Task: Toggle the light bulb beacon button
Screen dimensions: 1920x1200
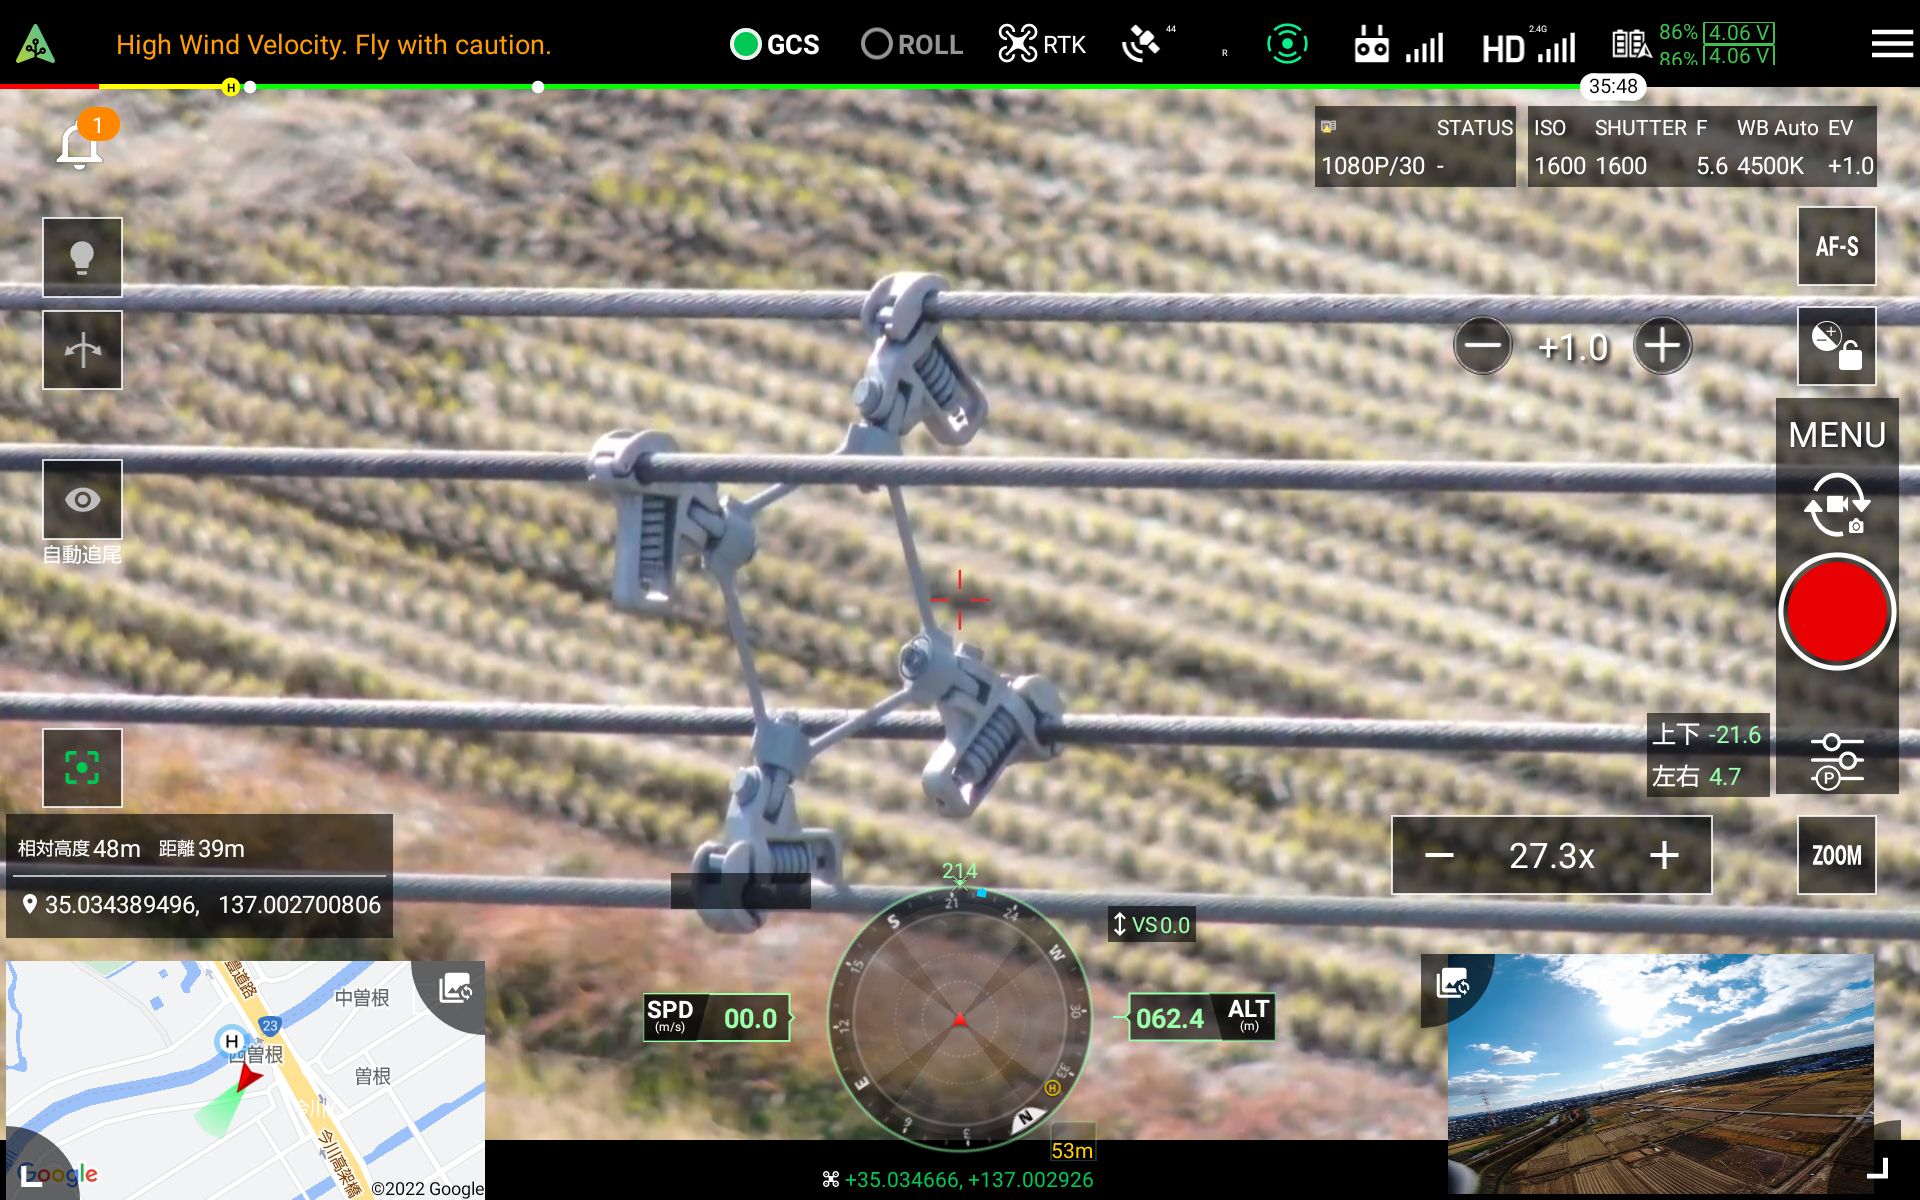Action: pos(82,257)
